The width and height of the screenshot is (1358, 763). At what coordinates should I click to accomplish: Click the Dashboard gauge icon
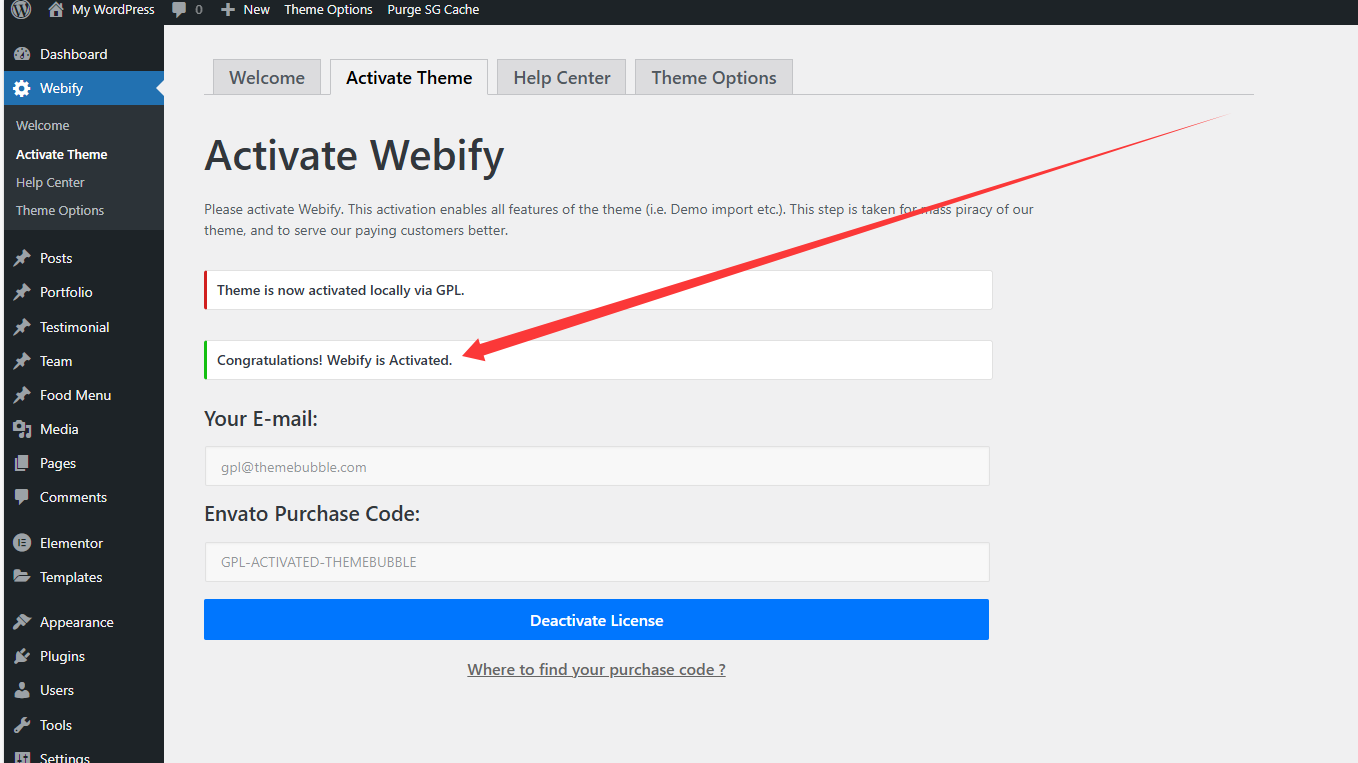pyautogui.click(x=22, y=54)
